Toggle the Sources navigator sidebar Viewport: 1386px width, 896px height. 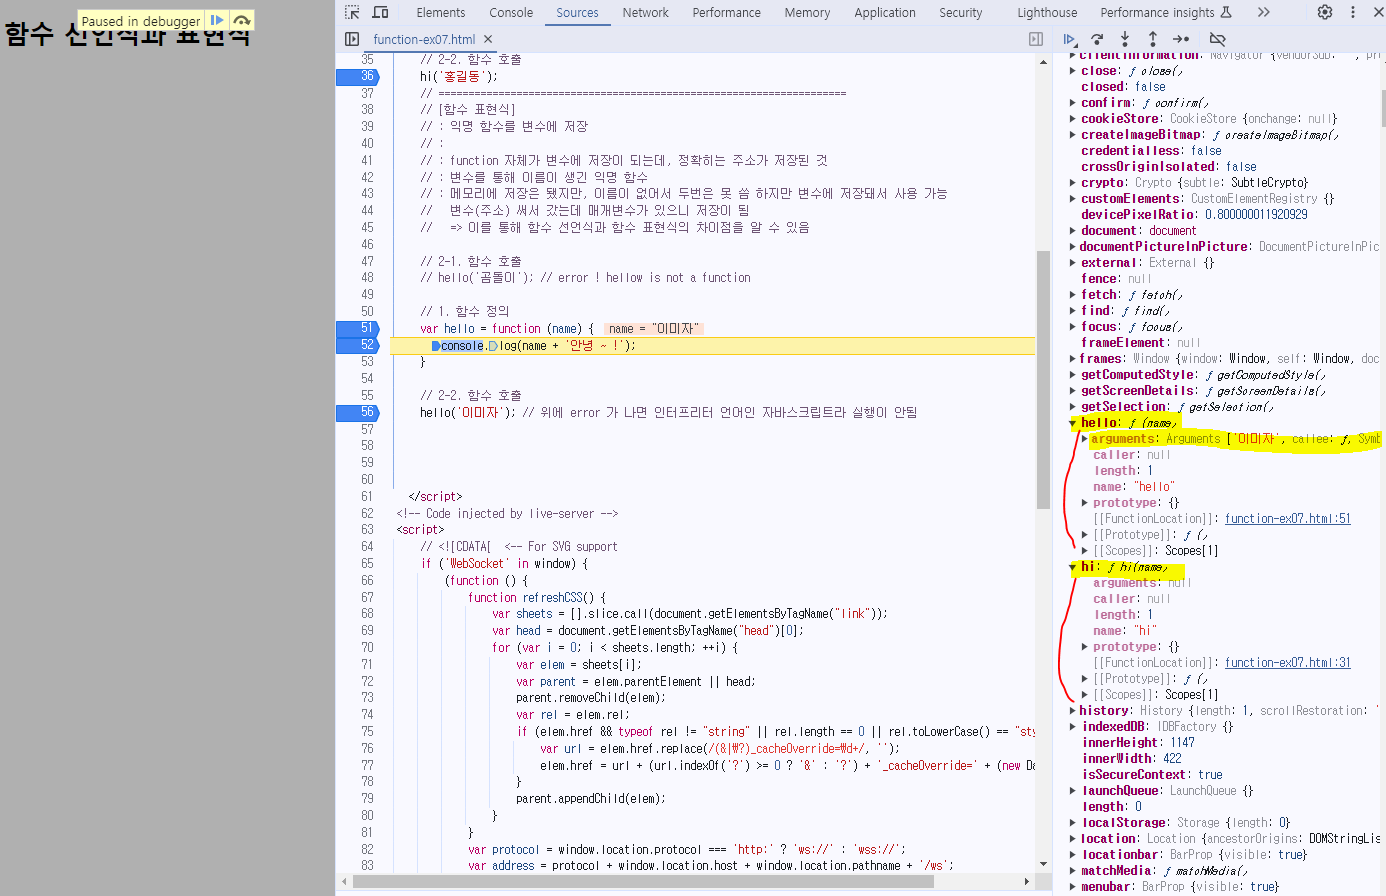click(352, 39)
